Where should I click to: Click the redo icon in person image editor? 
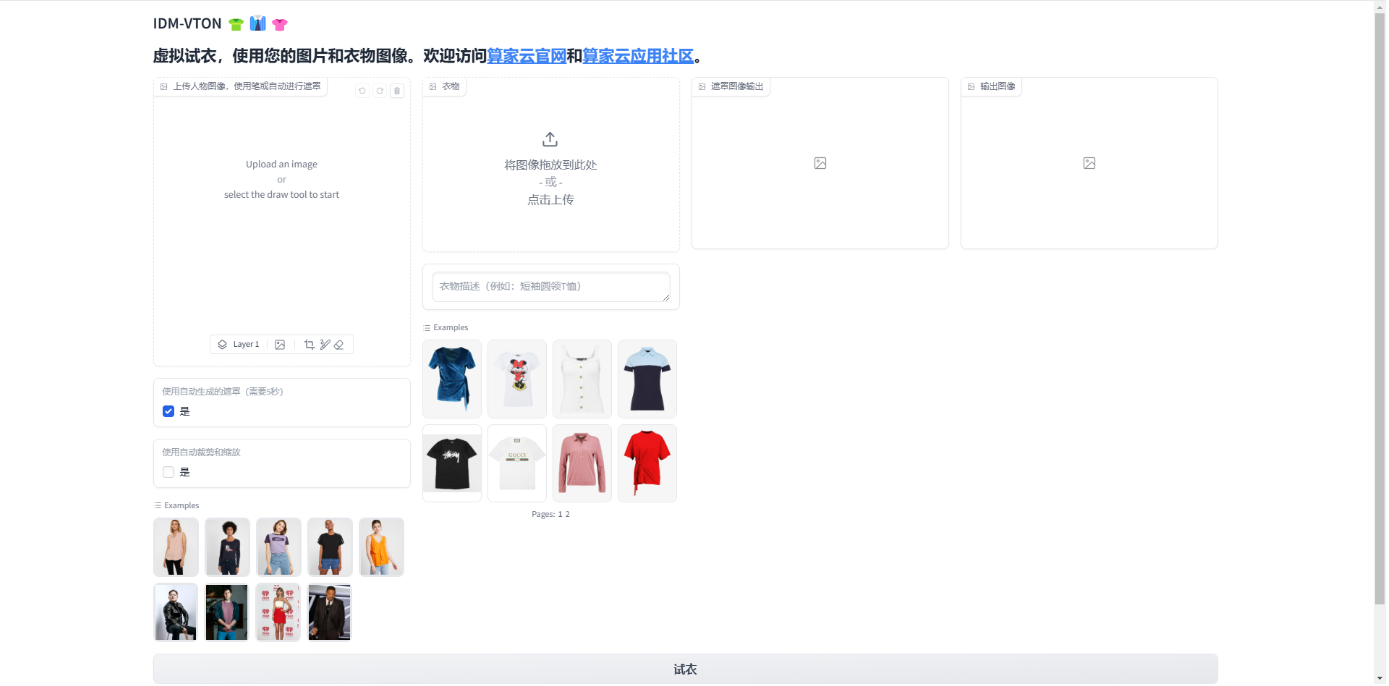[x=380, y=91]
